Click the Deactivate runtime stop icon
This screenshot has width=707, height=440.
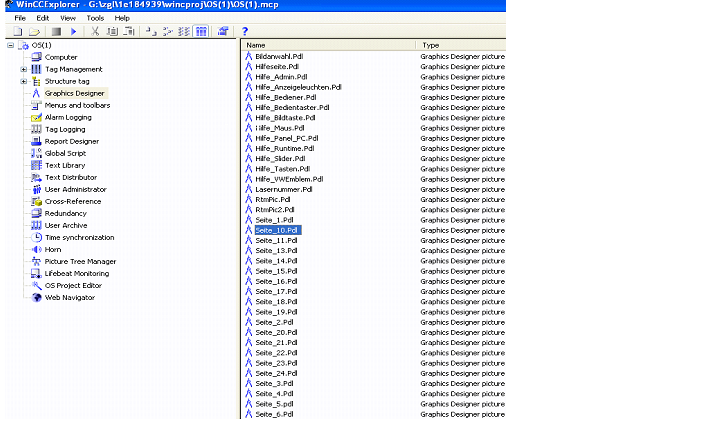(x=57, y=32)
